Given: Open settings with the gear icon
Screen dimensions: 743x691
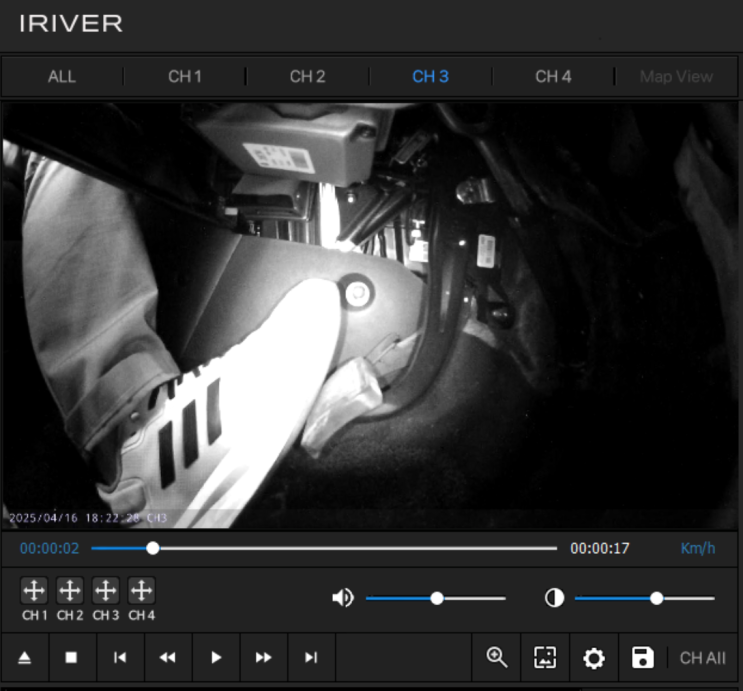Looking at the screenshot, I should tap(594, 658).
